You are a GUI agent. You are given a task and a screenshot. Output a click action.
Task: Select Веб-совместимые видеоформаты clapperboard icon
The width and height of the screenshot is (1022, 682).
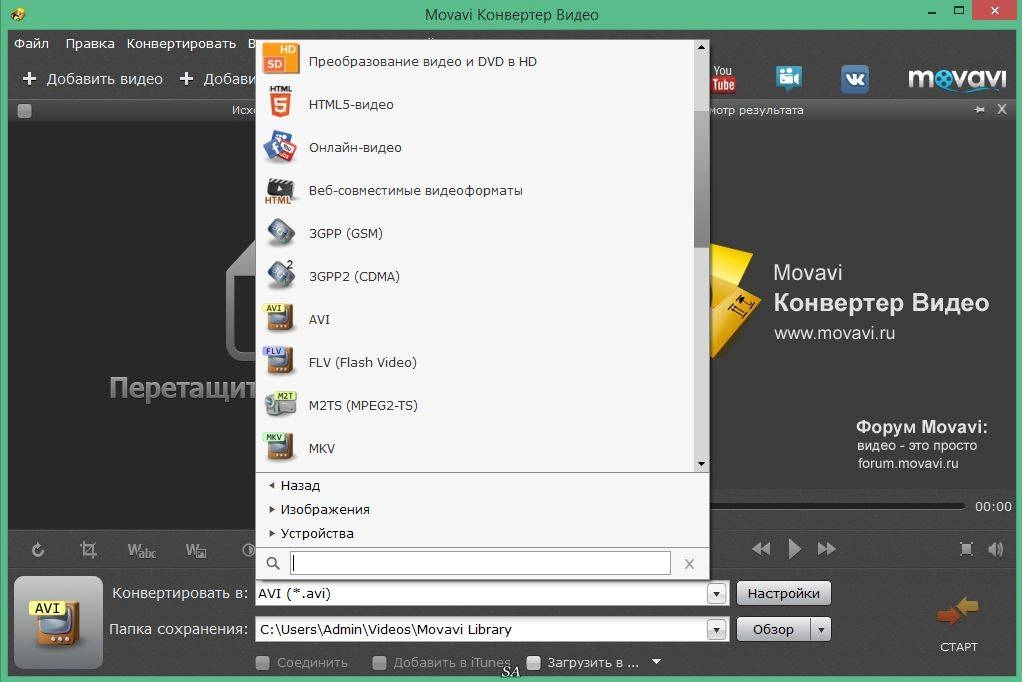[x=280, y=190]
